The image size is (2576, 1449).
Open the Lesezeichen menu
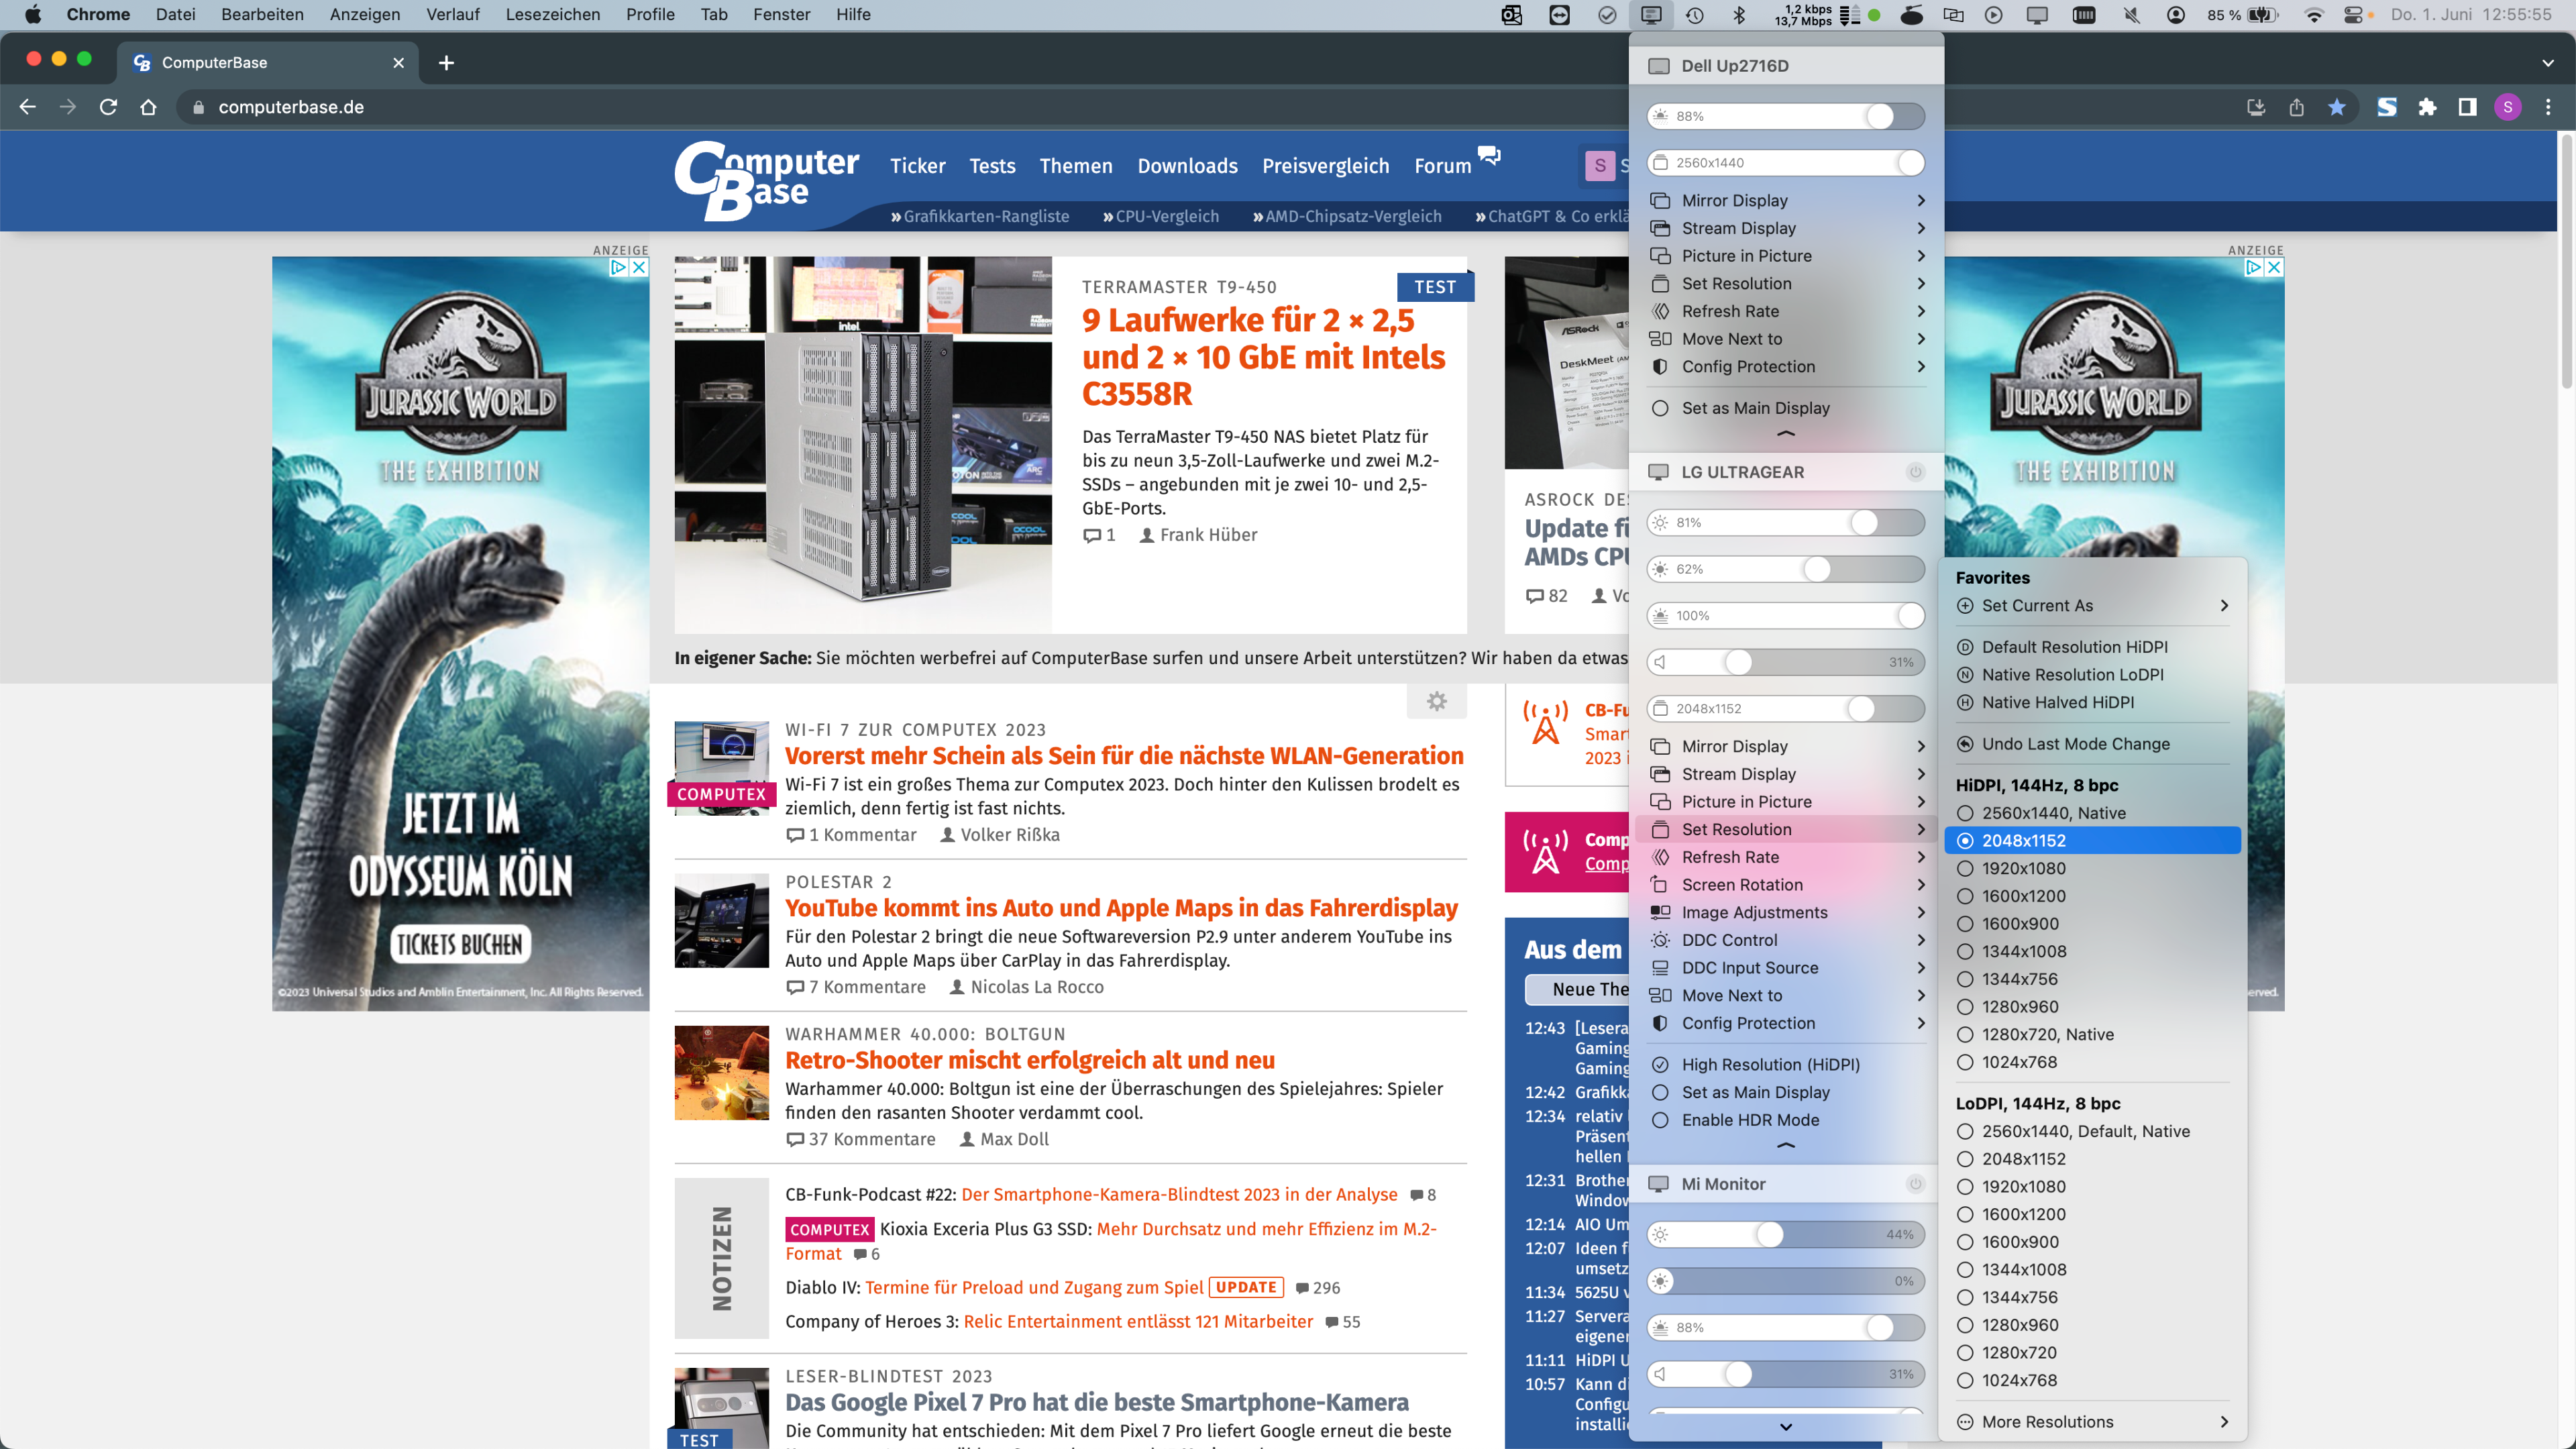pyautogui.click(x=552, y=15)
